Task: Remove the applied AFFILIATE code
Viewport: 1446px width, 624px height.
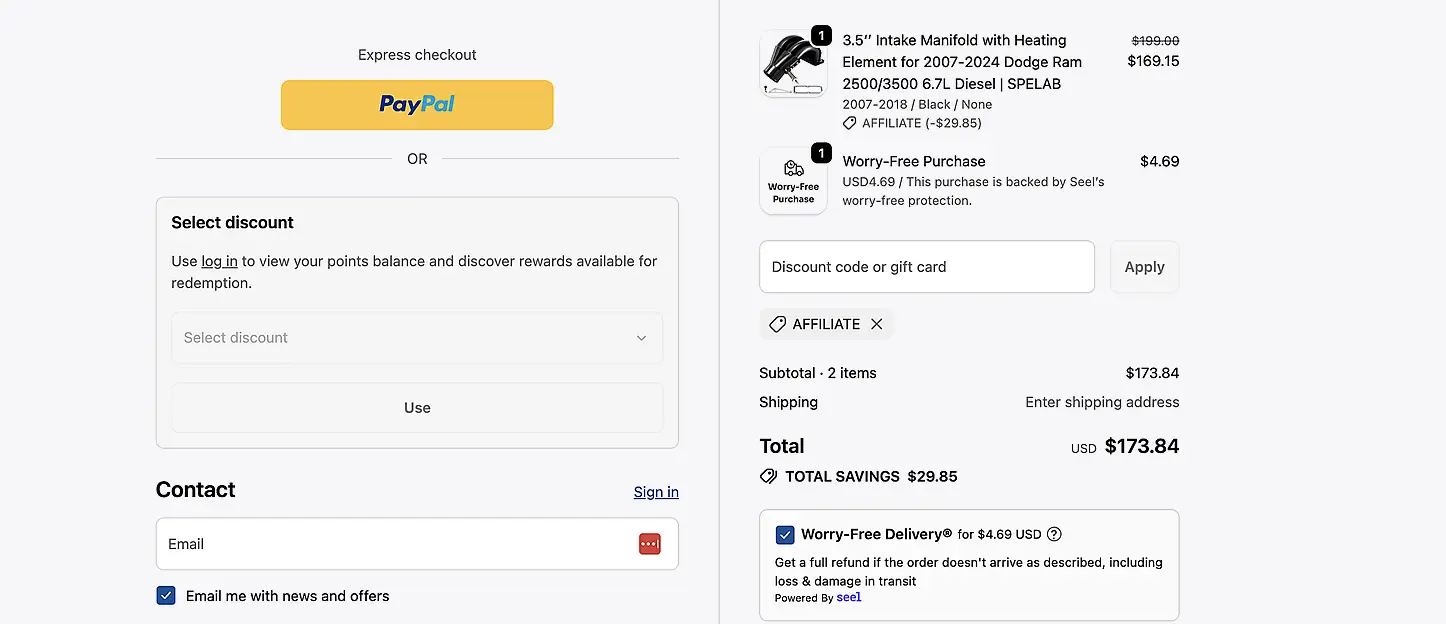Action: coord(877,324)
